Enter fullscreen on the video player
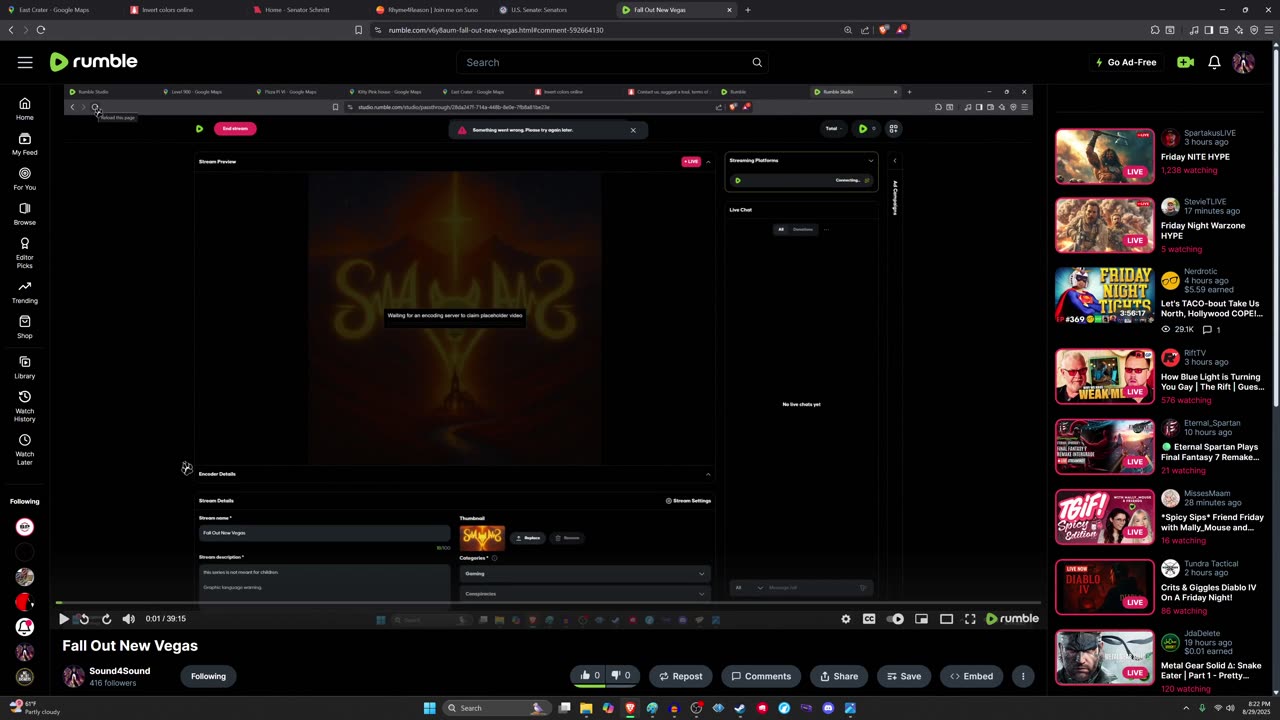This screenshot has height=720, width=1280. click(970, 619)
